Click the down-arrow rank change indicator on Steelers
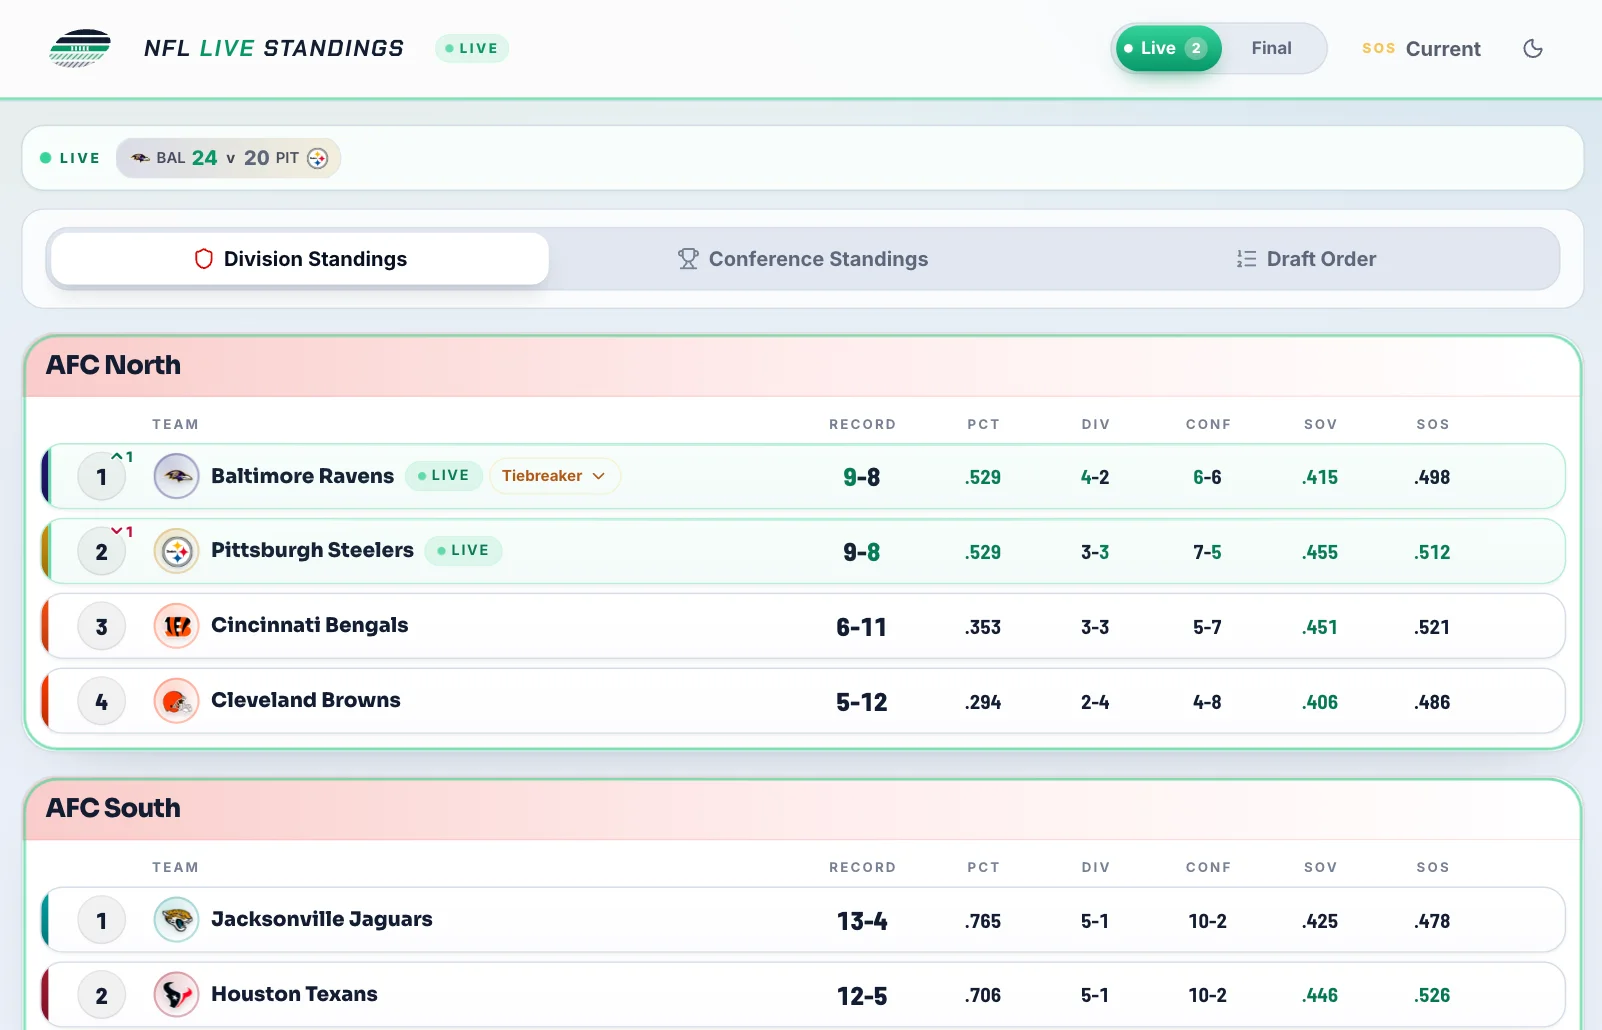 [122, 531]
